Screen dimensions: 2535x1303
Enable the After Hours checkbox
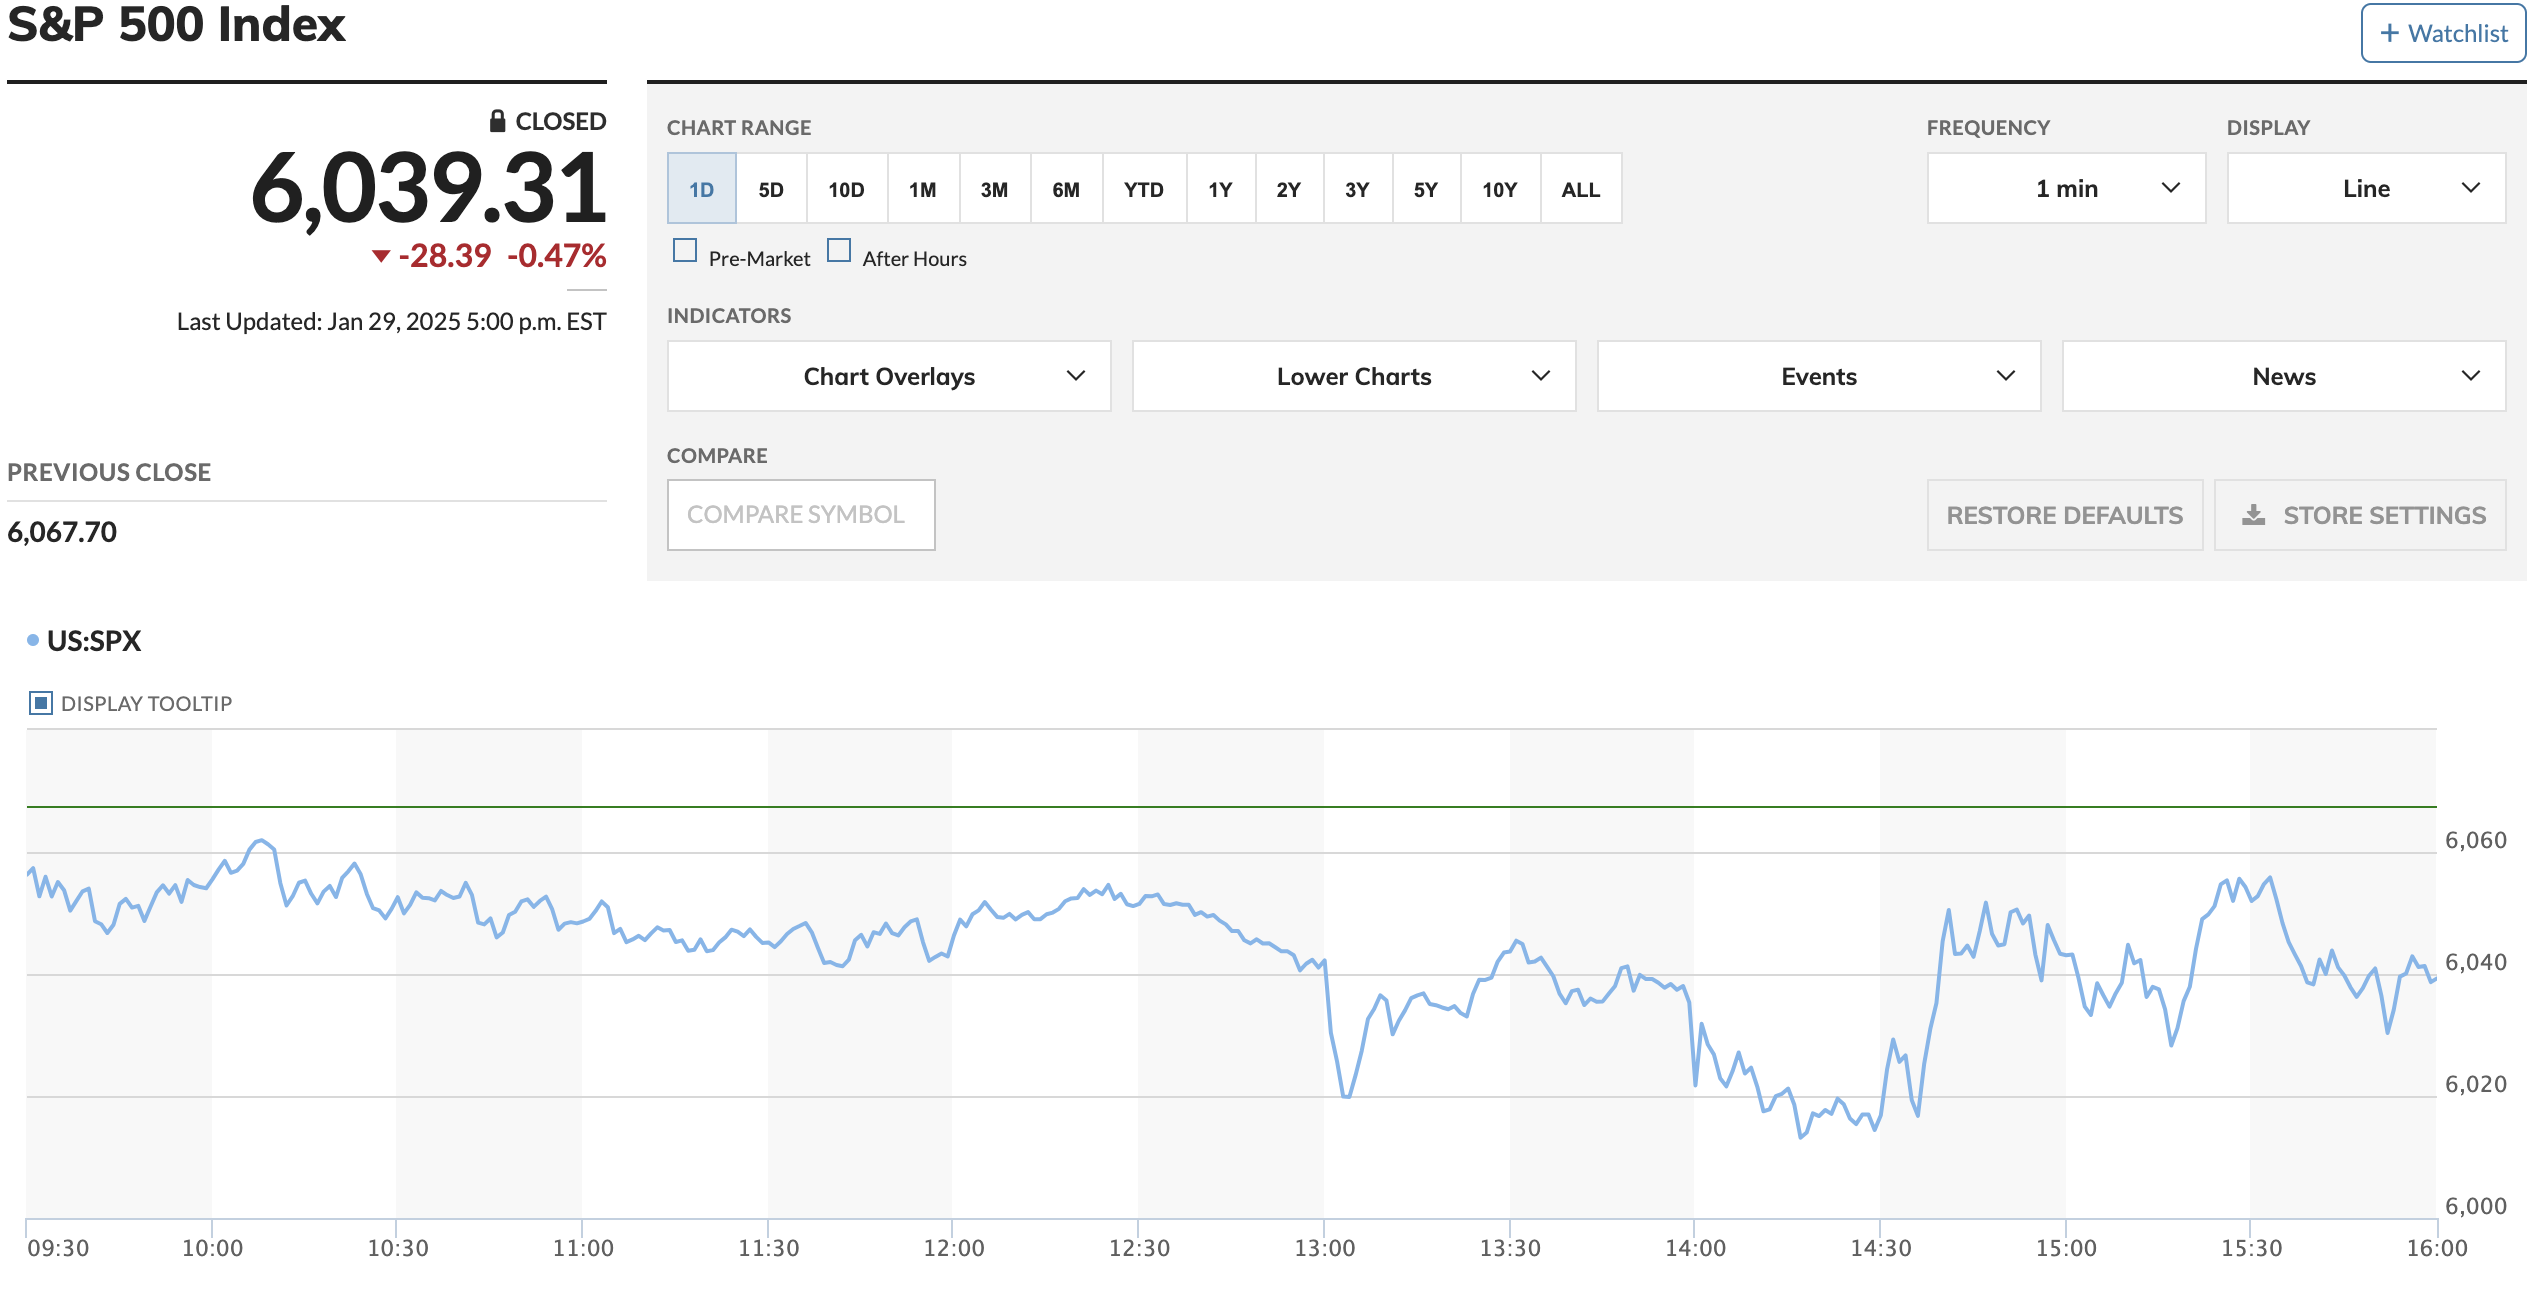839,250
